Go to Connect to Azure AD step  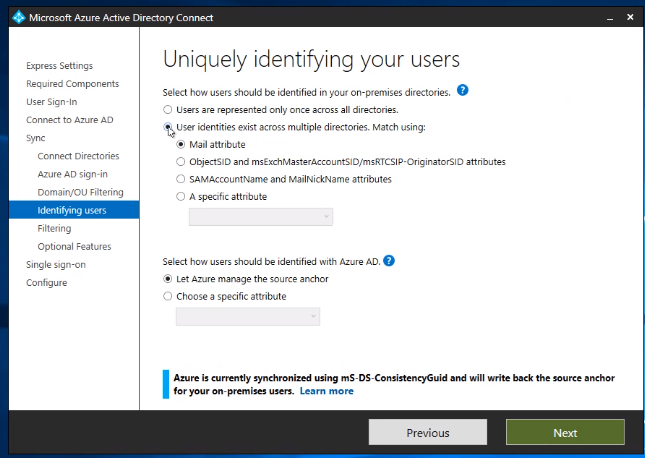click(x=70, y=120)
